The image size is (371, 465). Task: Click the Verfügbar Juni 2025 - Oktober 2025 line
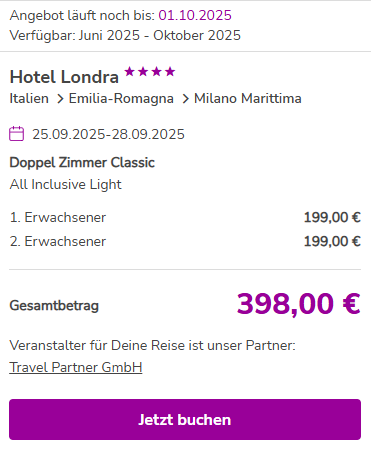125,35
